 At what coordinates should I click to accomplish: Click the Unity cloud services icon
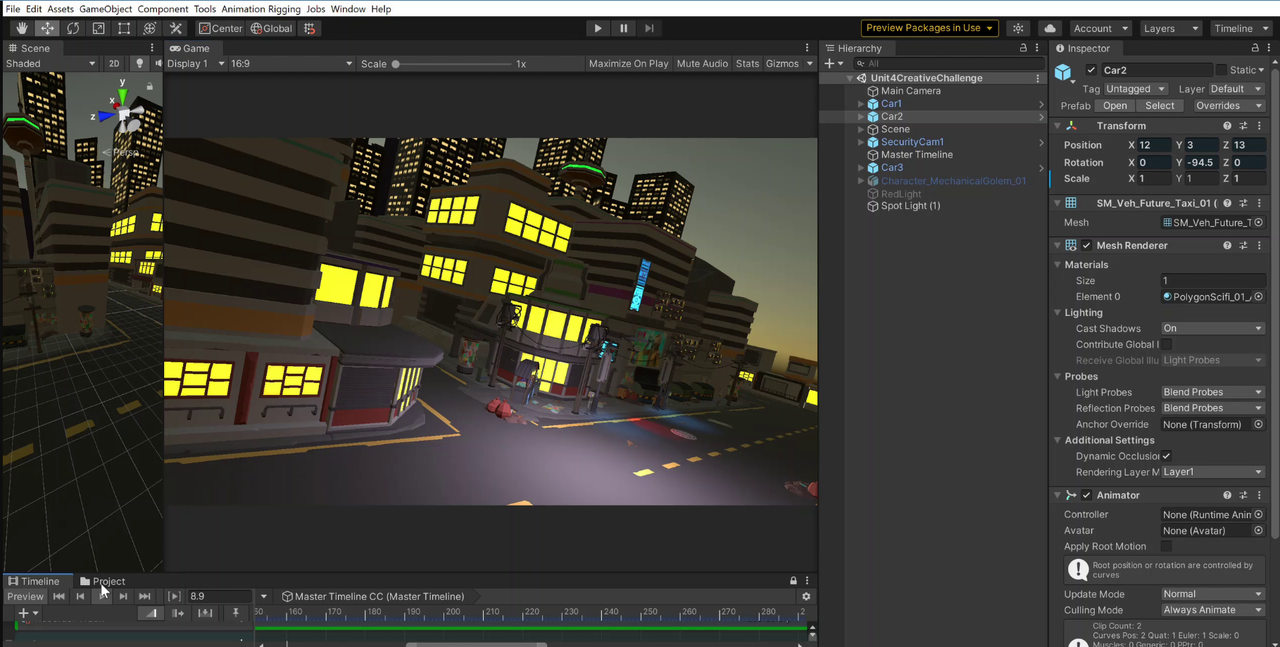1050,27
